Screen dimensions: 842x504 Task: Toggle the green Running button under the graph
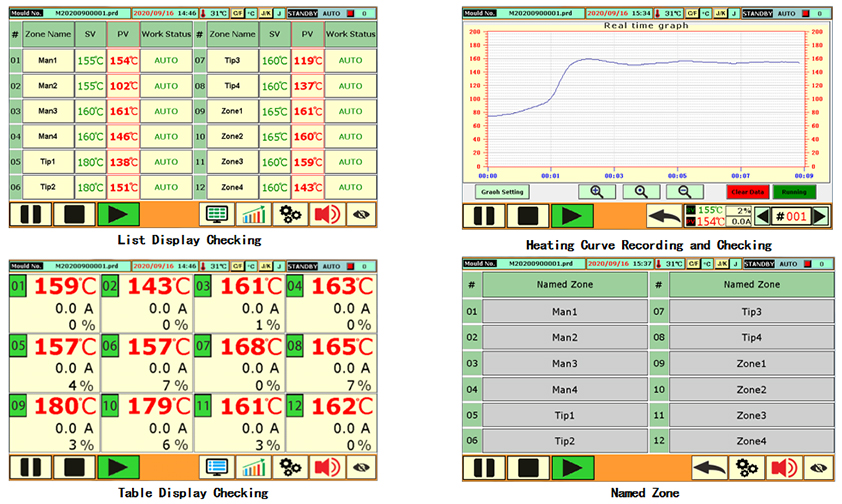(x=793, y=191)
